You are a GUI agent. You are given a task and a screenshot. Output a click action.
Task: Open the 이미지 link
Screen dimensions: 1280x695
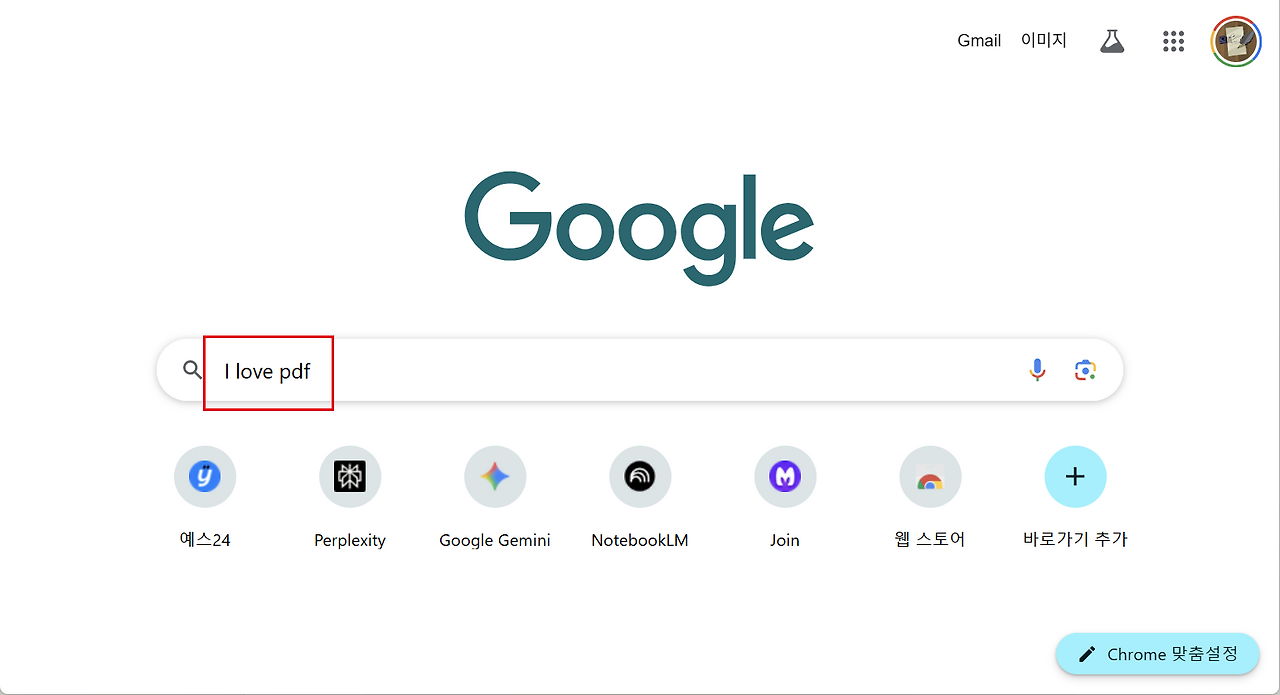click(x=1044, y=41)
